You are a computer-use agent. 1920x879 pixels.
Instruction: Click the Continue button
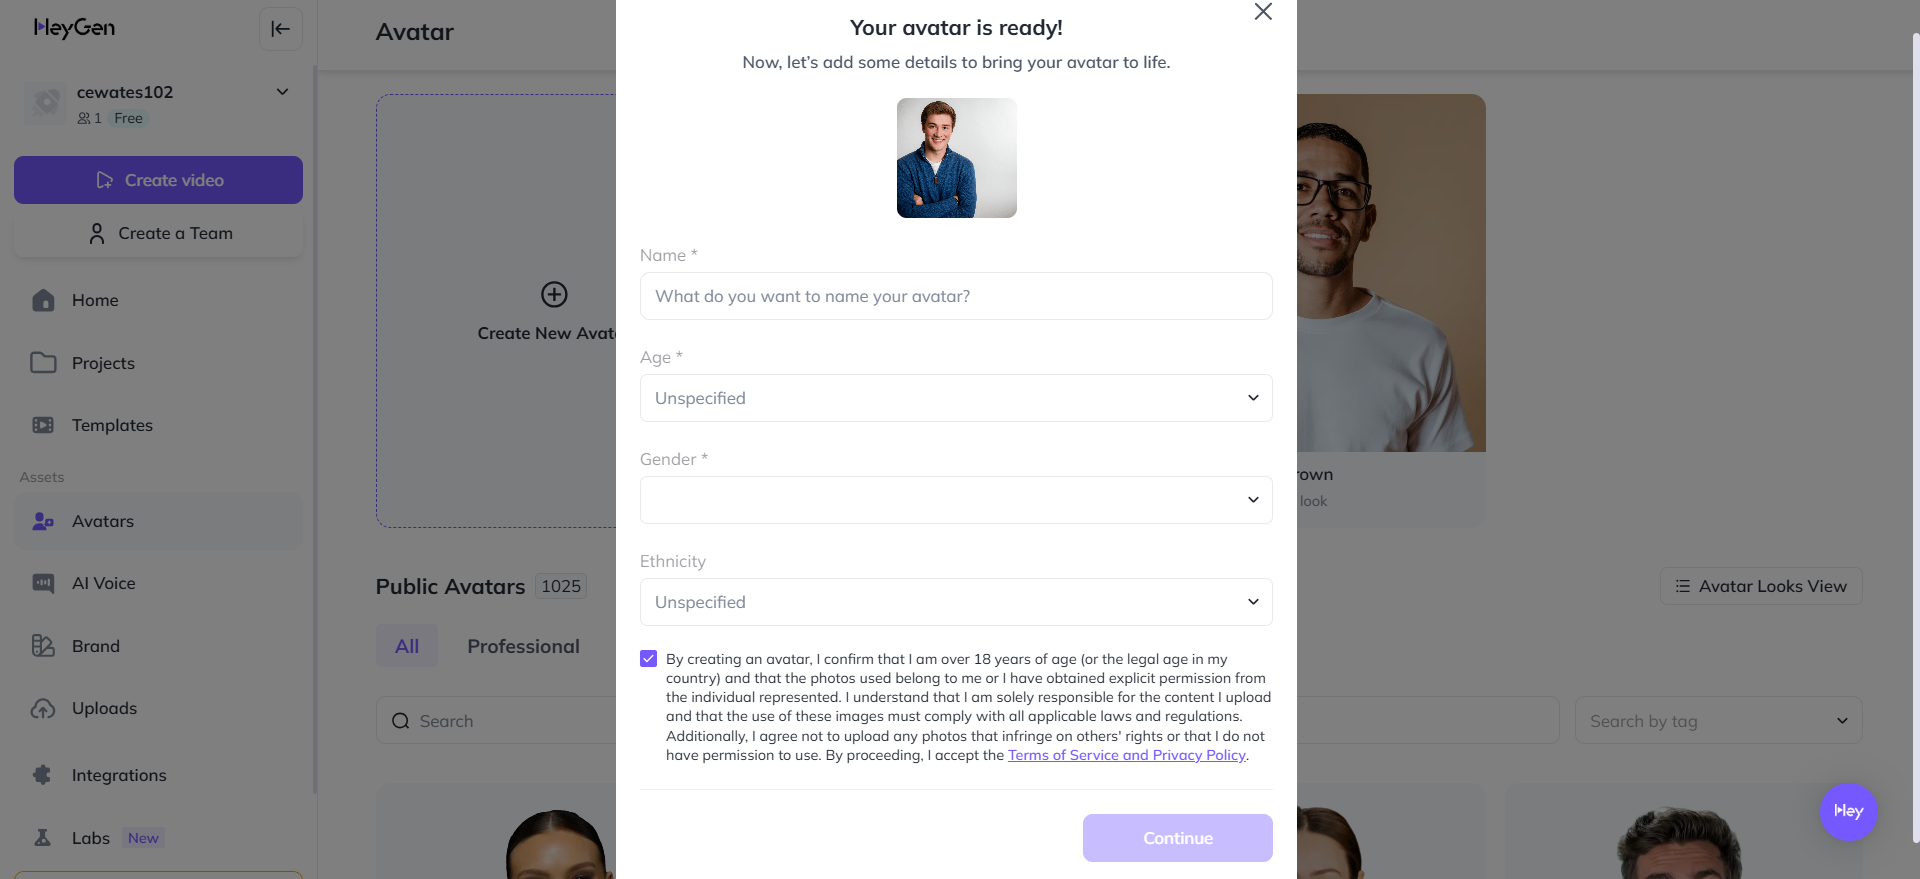(x=1177, y=838)
